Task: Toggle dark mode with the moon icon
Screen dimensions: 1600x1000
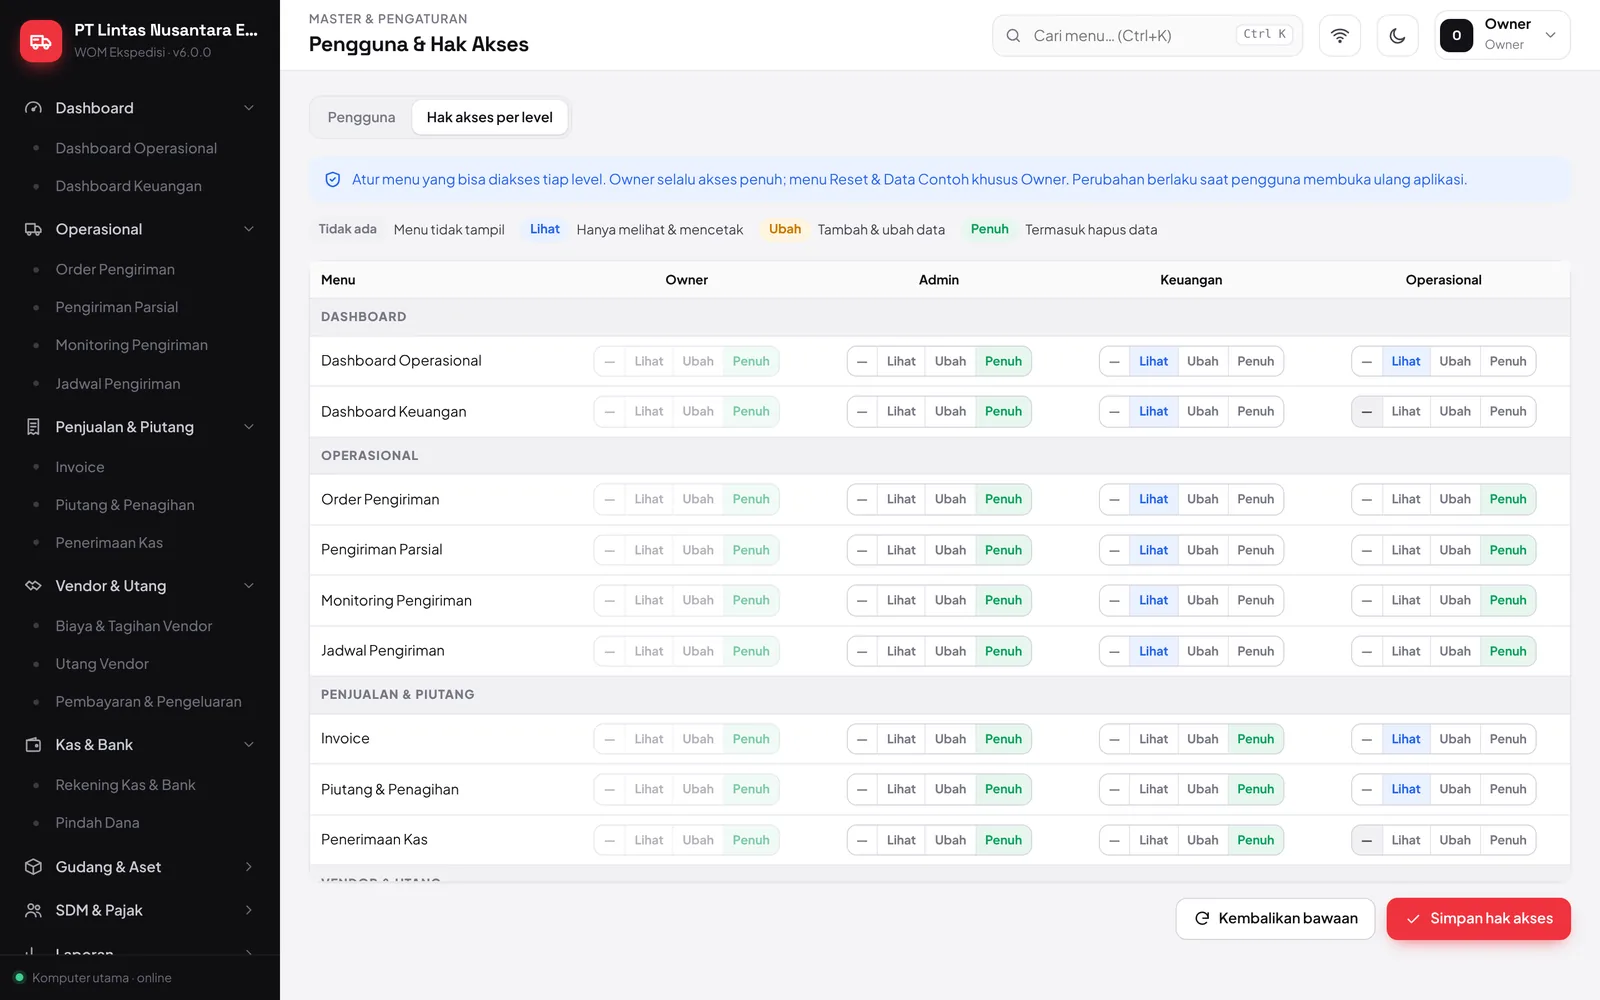Action: point(1398,36)
